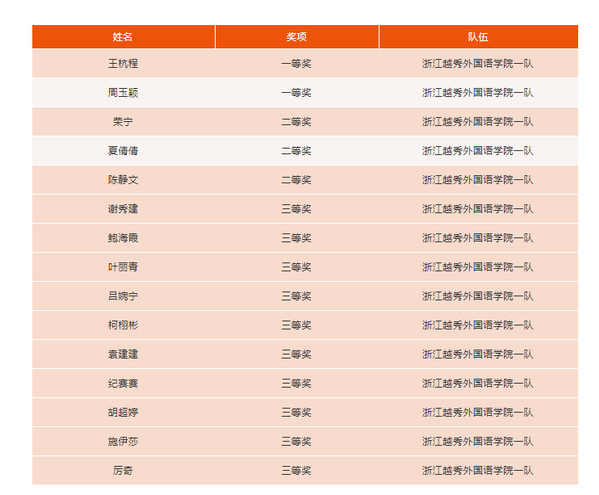
Task: Click the name 纪赛赛
Action: [123, 383]
